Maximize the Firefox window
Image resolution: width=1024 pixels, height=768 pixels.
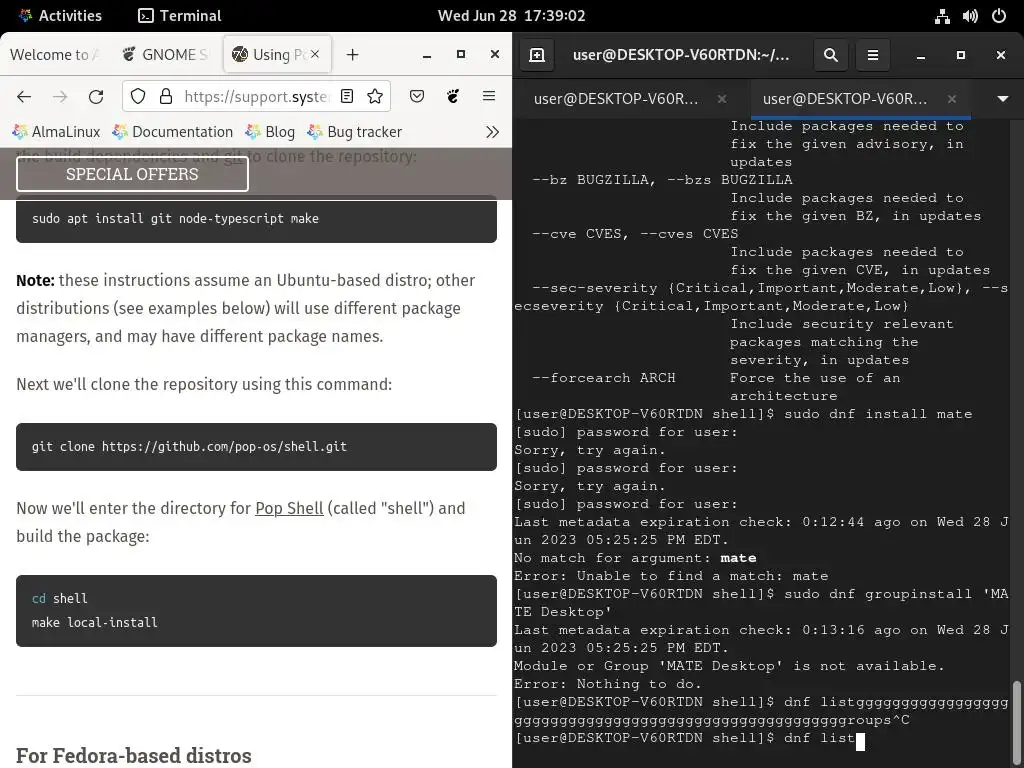click(461, 55)
